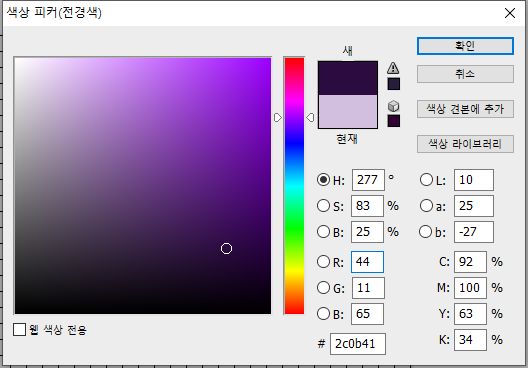
Task: Click the R field showing 44
Action: [367, 262]
